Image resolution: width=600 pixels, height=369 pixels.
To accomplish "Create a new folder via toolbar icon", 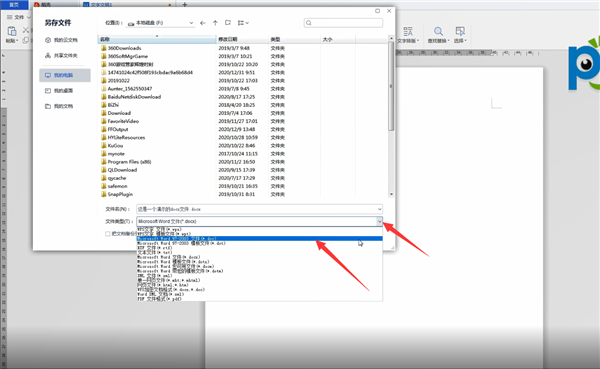I will pyautogui.click(x=228, y=23).
